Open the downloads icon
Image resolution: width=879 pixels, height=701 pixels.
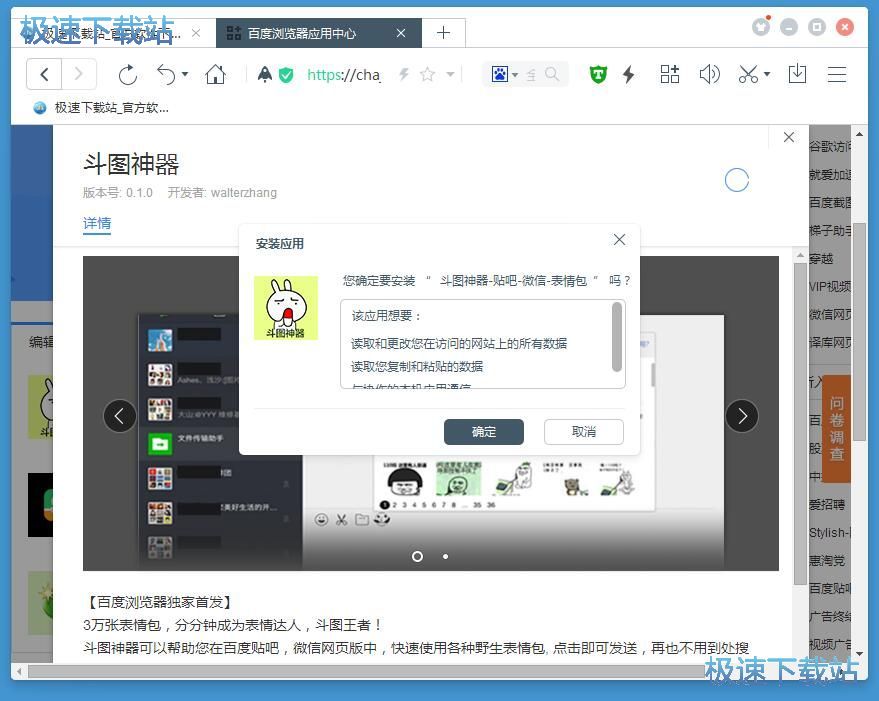tap(797, 74)
